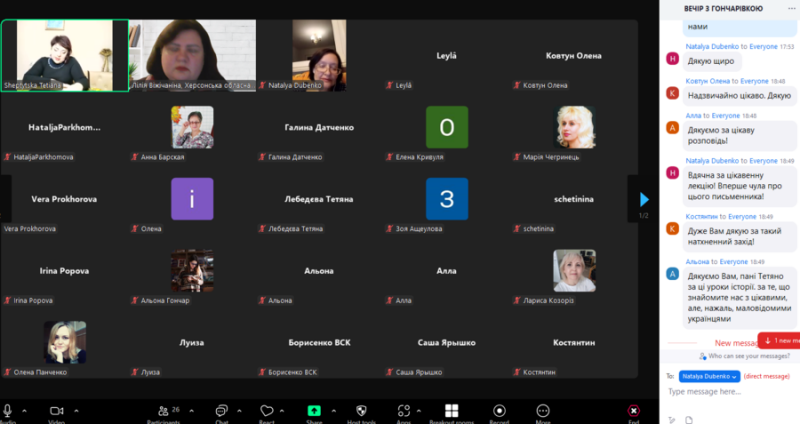Click Альона's blue chat avatar
Viewport: 800px width, 424px height.
coord(672,274)
